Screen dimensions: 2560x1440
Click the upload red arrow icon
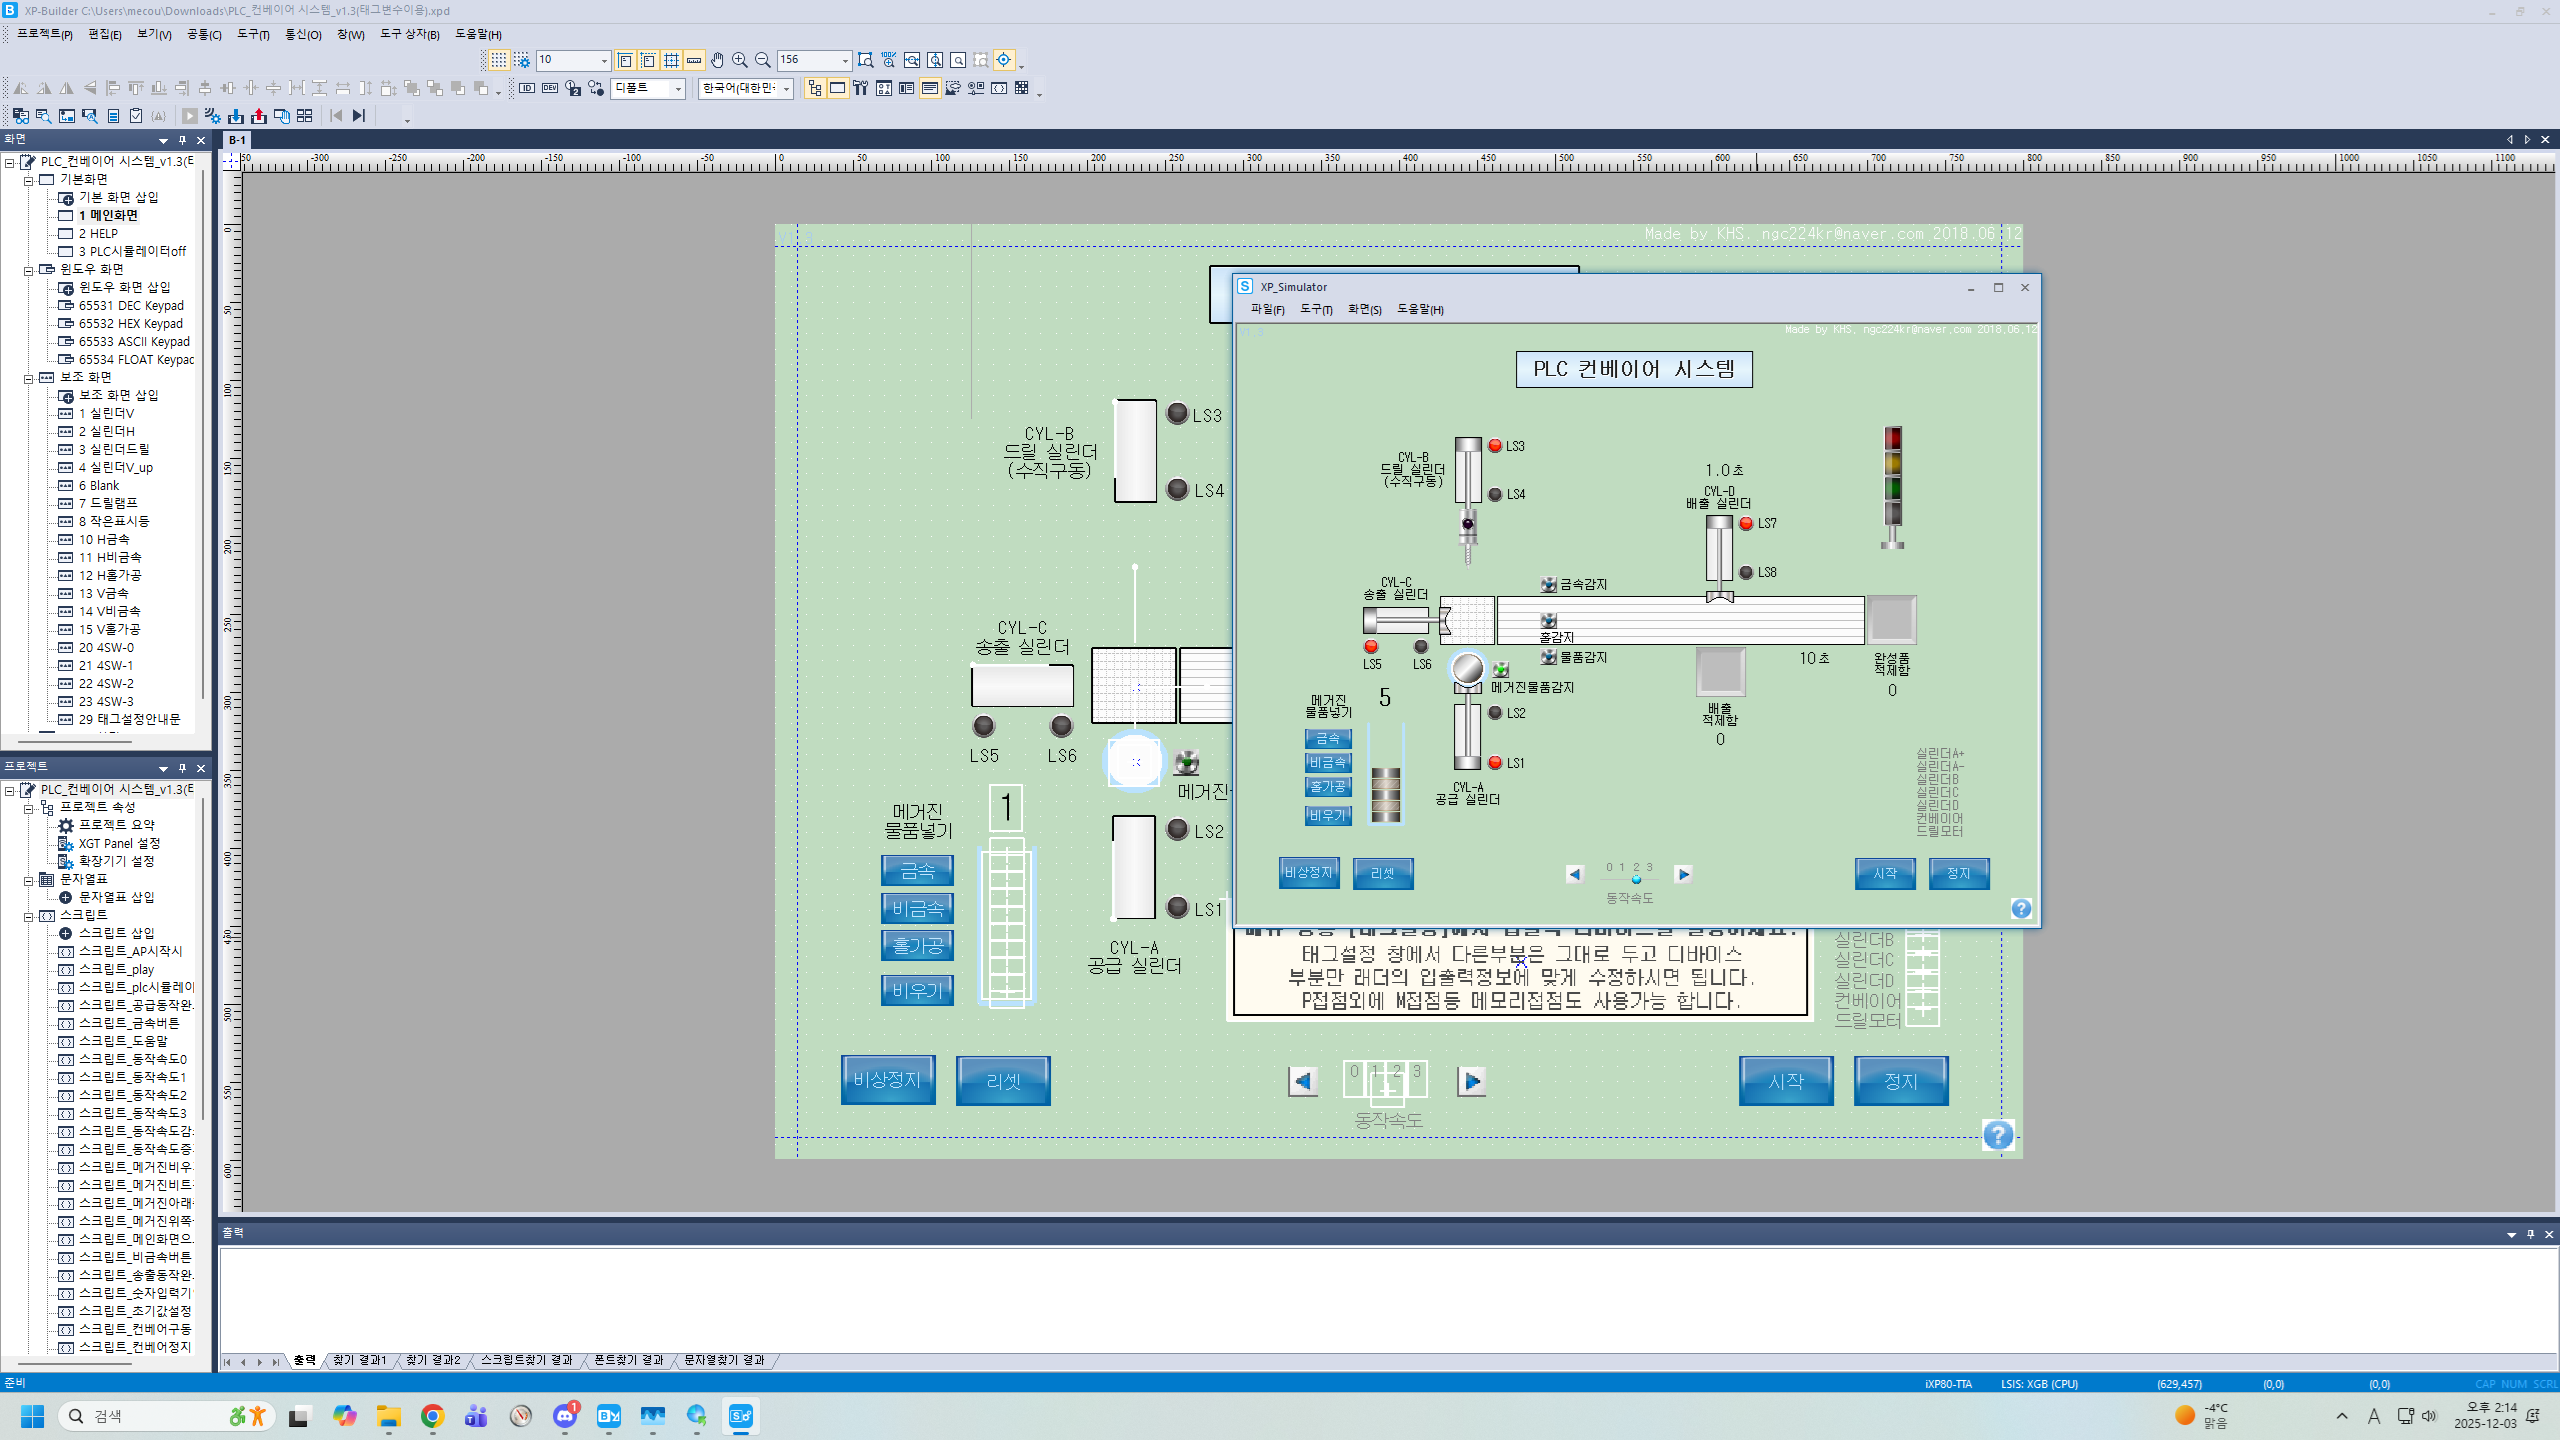[x=259, y=116]
